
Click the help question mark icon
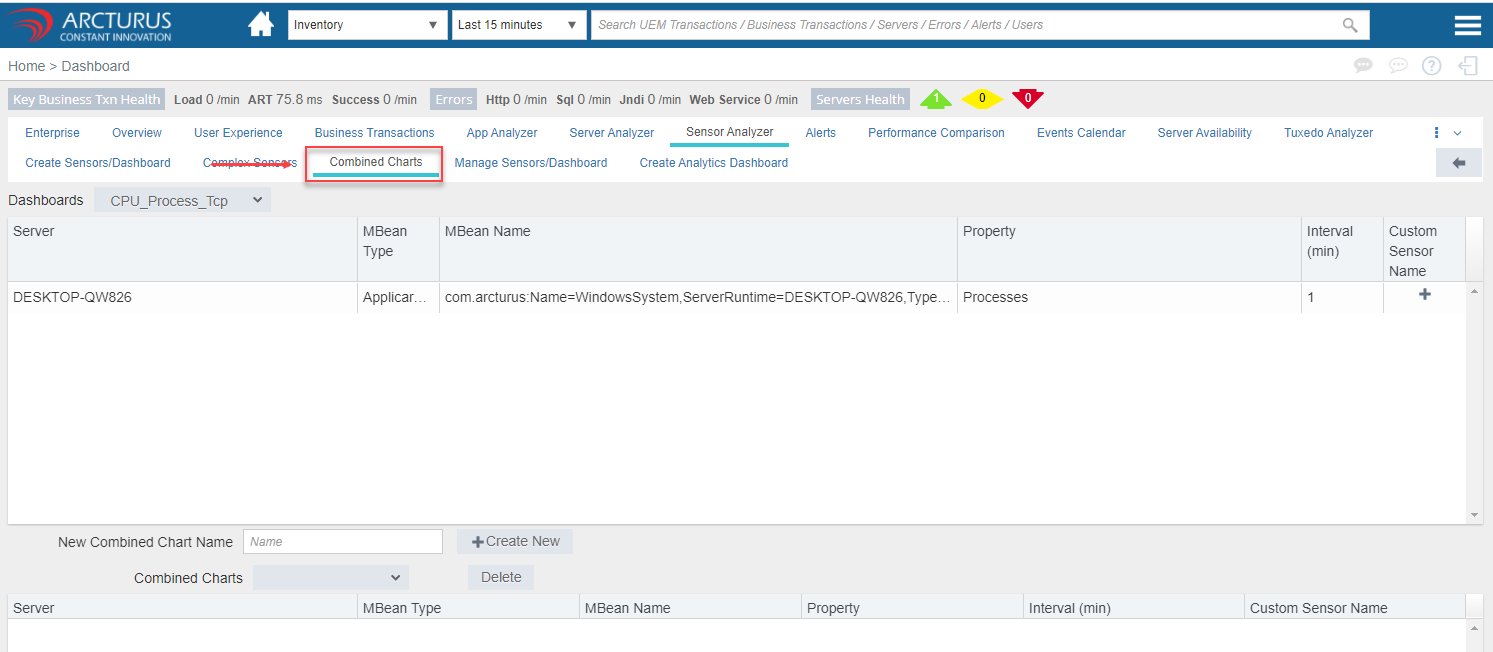tap(1432, 66)
